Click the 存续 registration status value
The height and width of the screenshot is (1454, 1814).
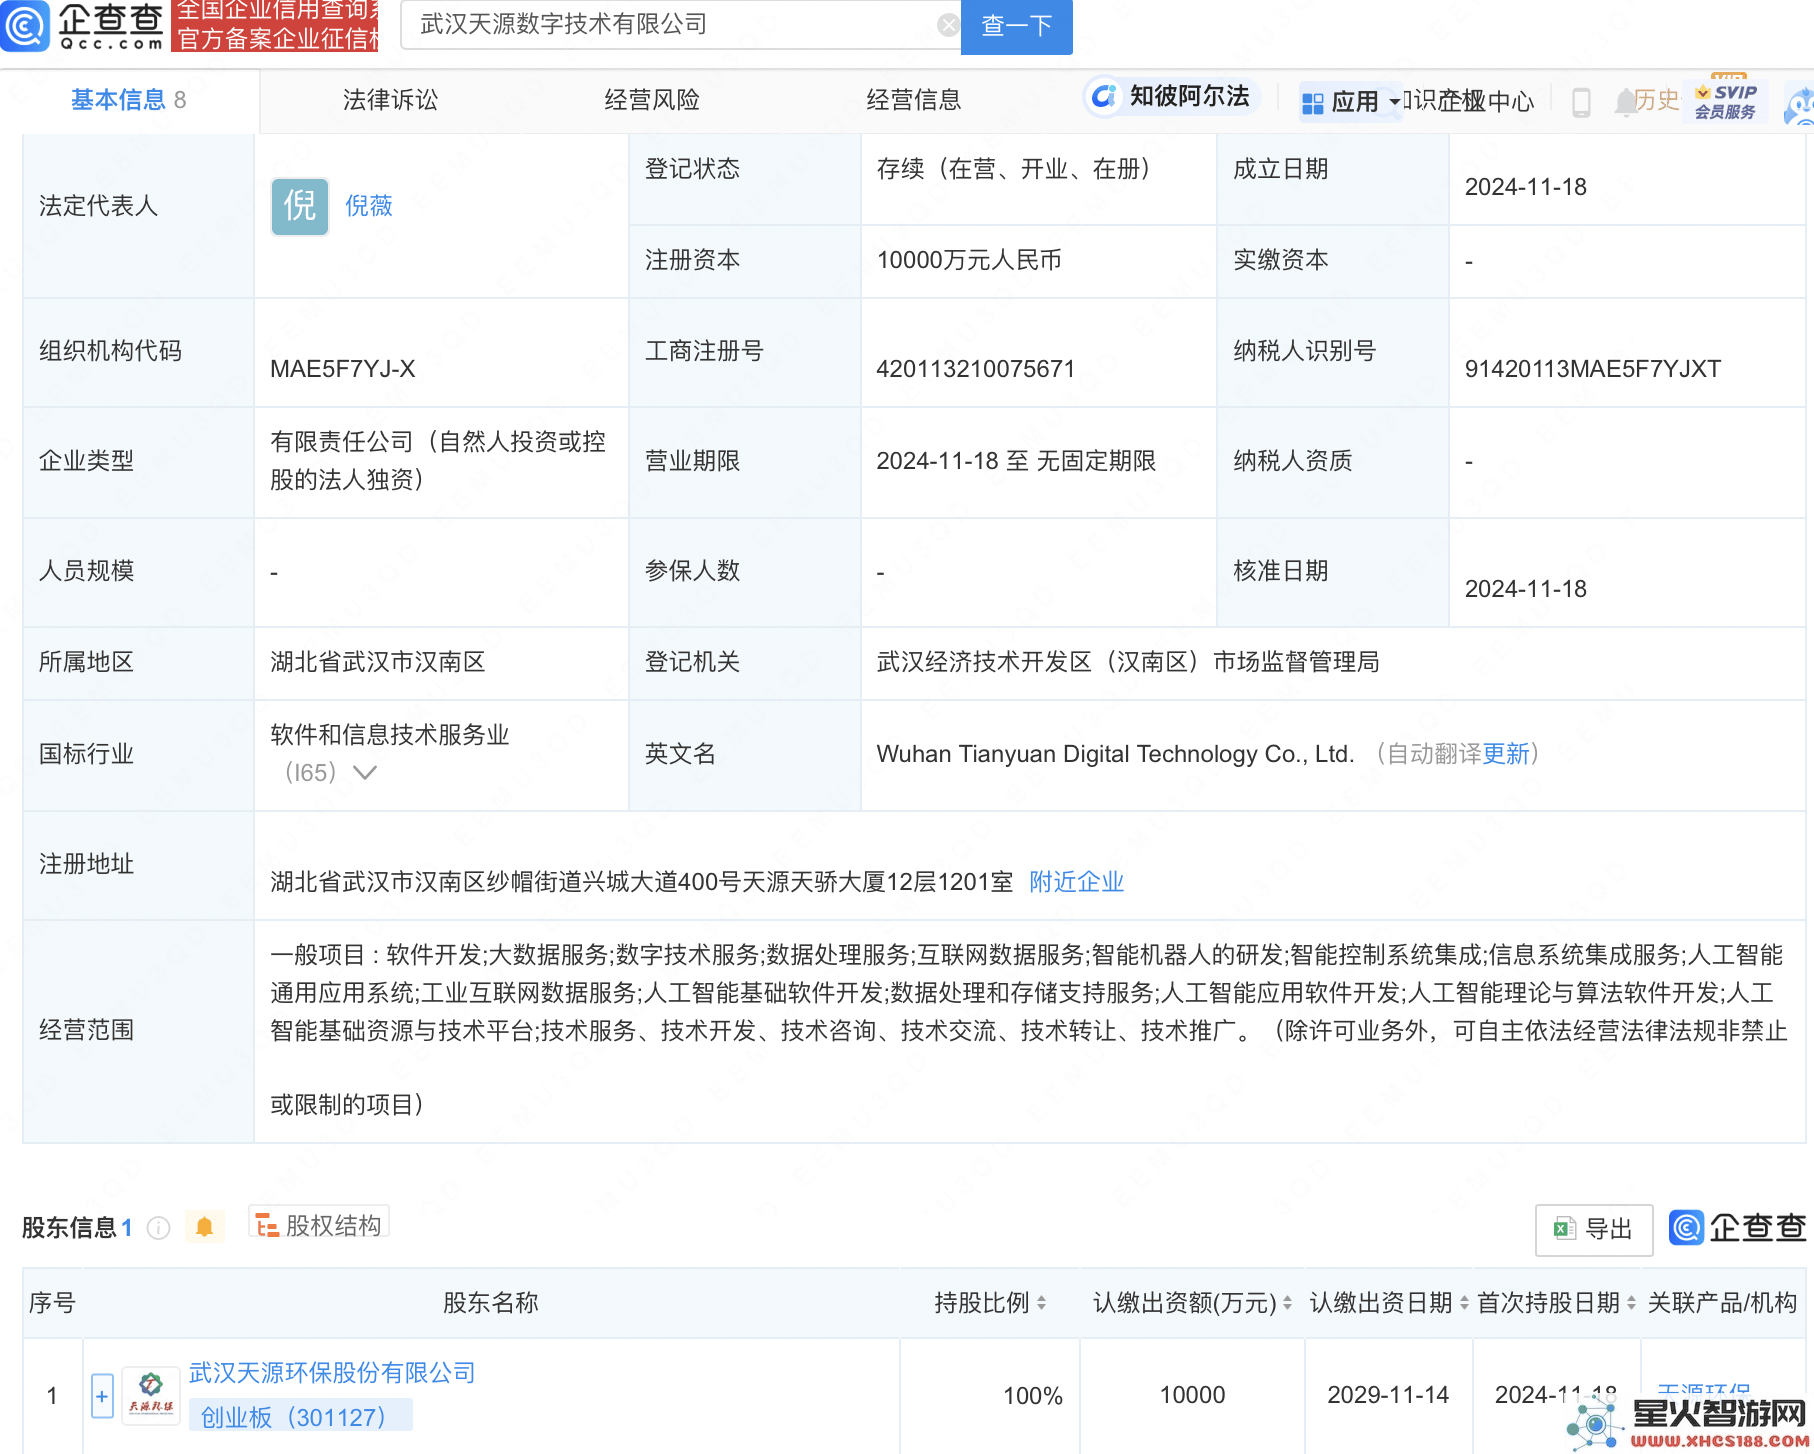(x=1017, y=169)
